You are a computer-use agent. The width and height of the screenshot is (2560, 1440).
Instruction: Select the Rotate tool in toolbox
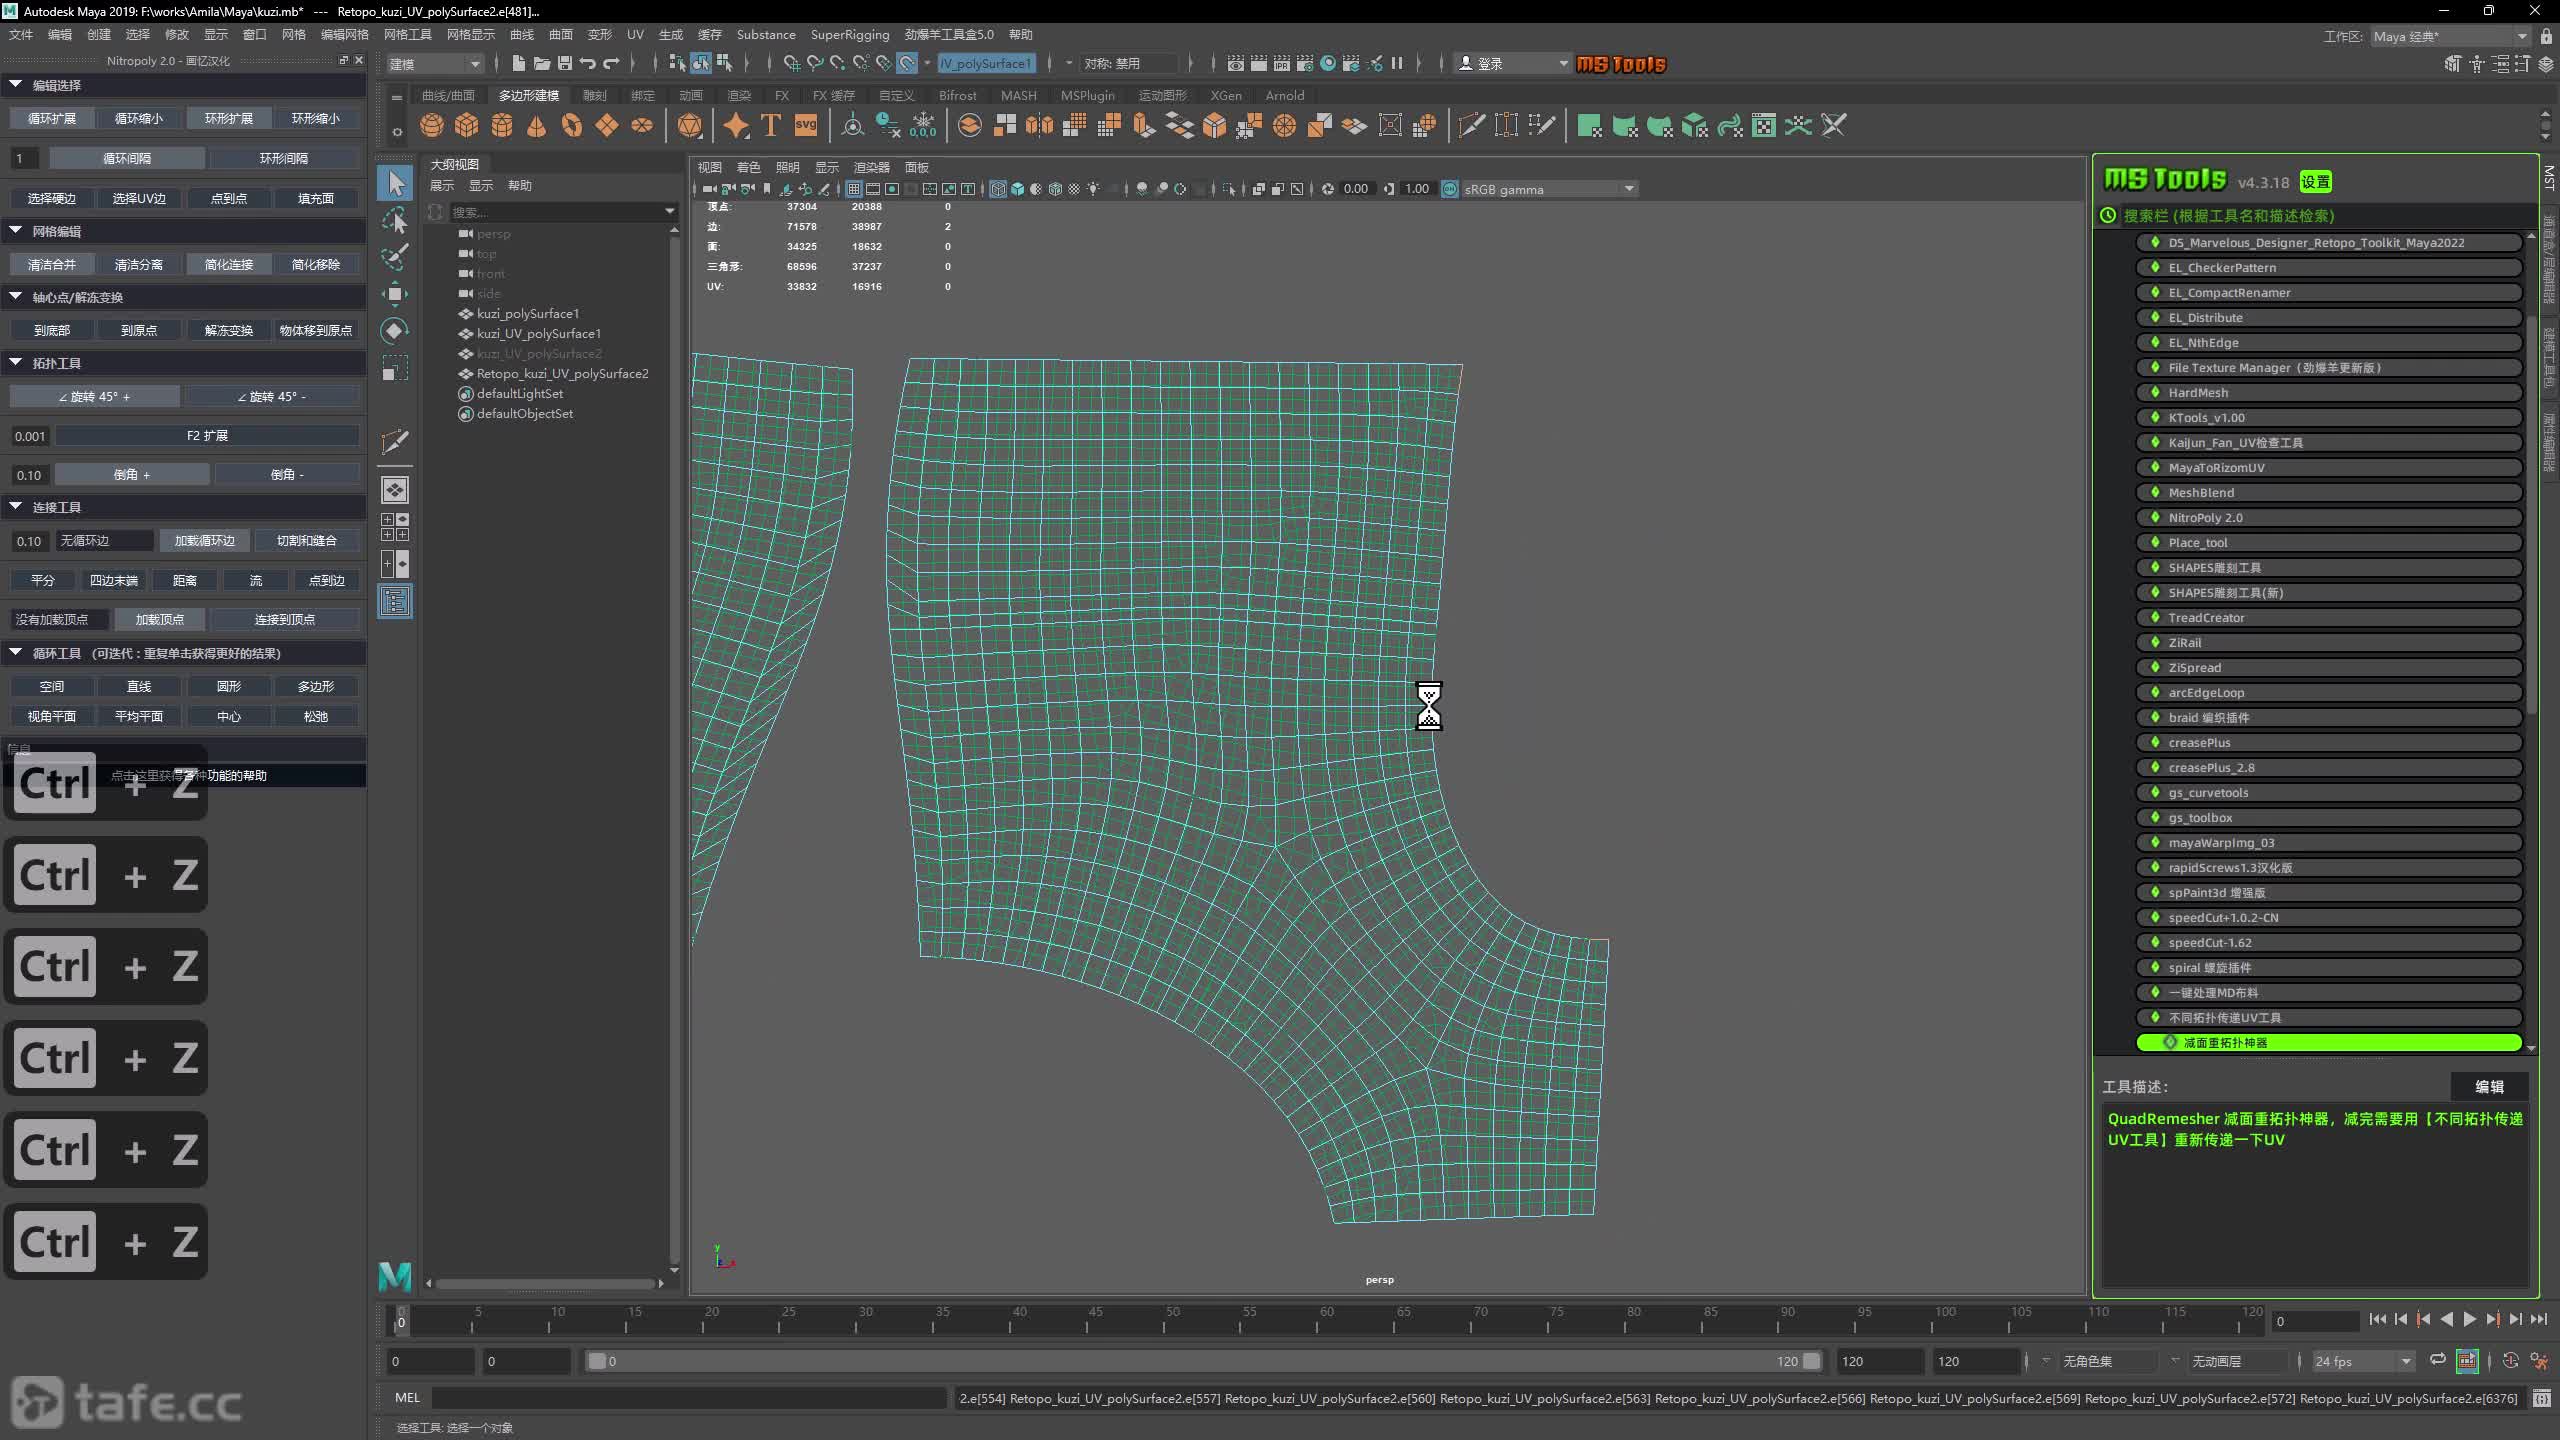(x=395, y=331)
